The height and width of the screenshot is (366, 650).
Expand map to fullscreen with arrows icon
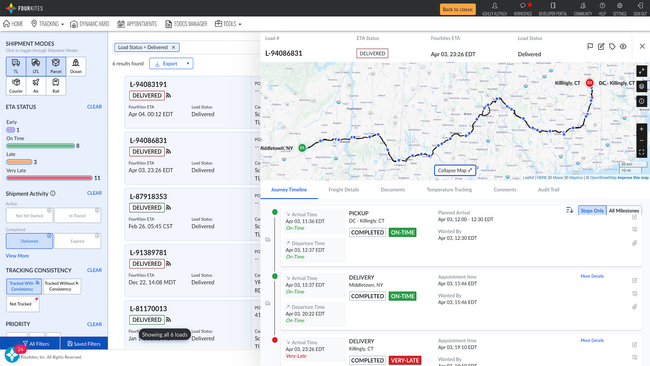[641, 71]
